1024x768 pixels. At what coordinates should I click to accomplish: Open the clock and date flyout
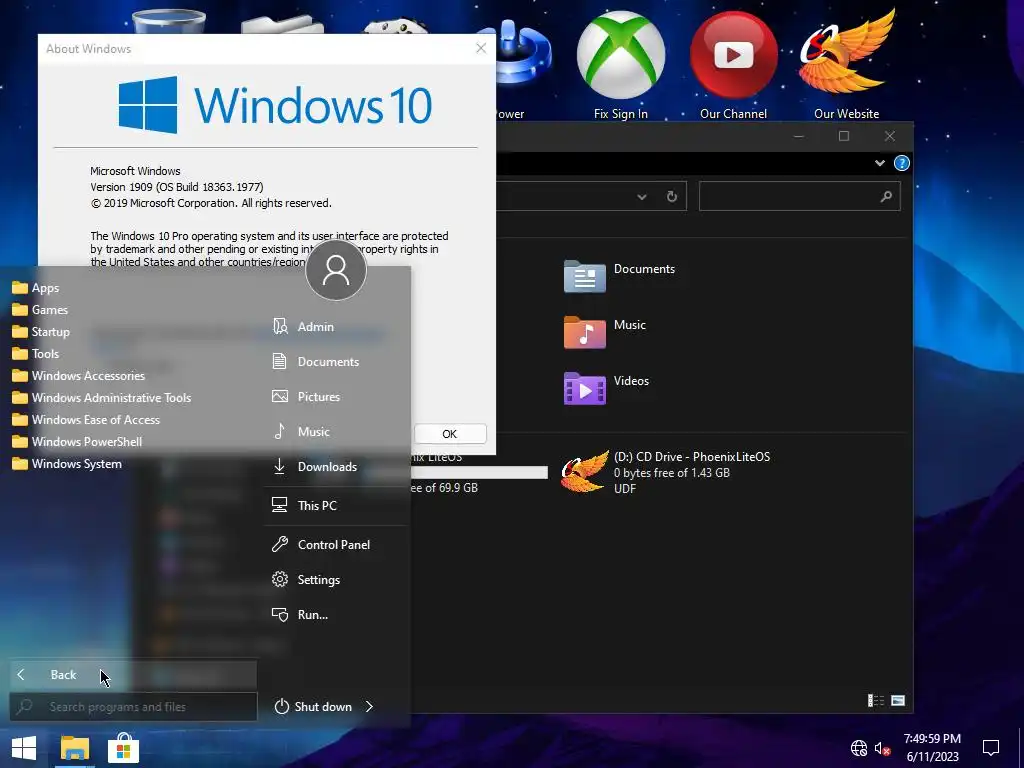(932, 748)
